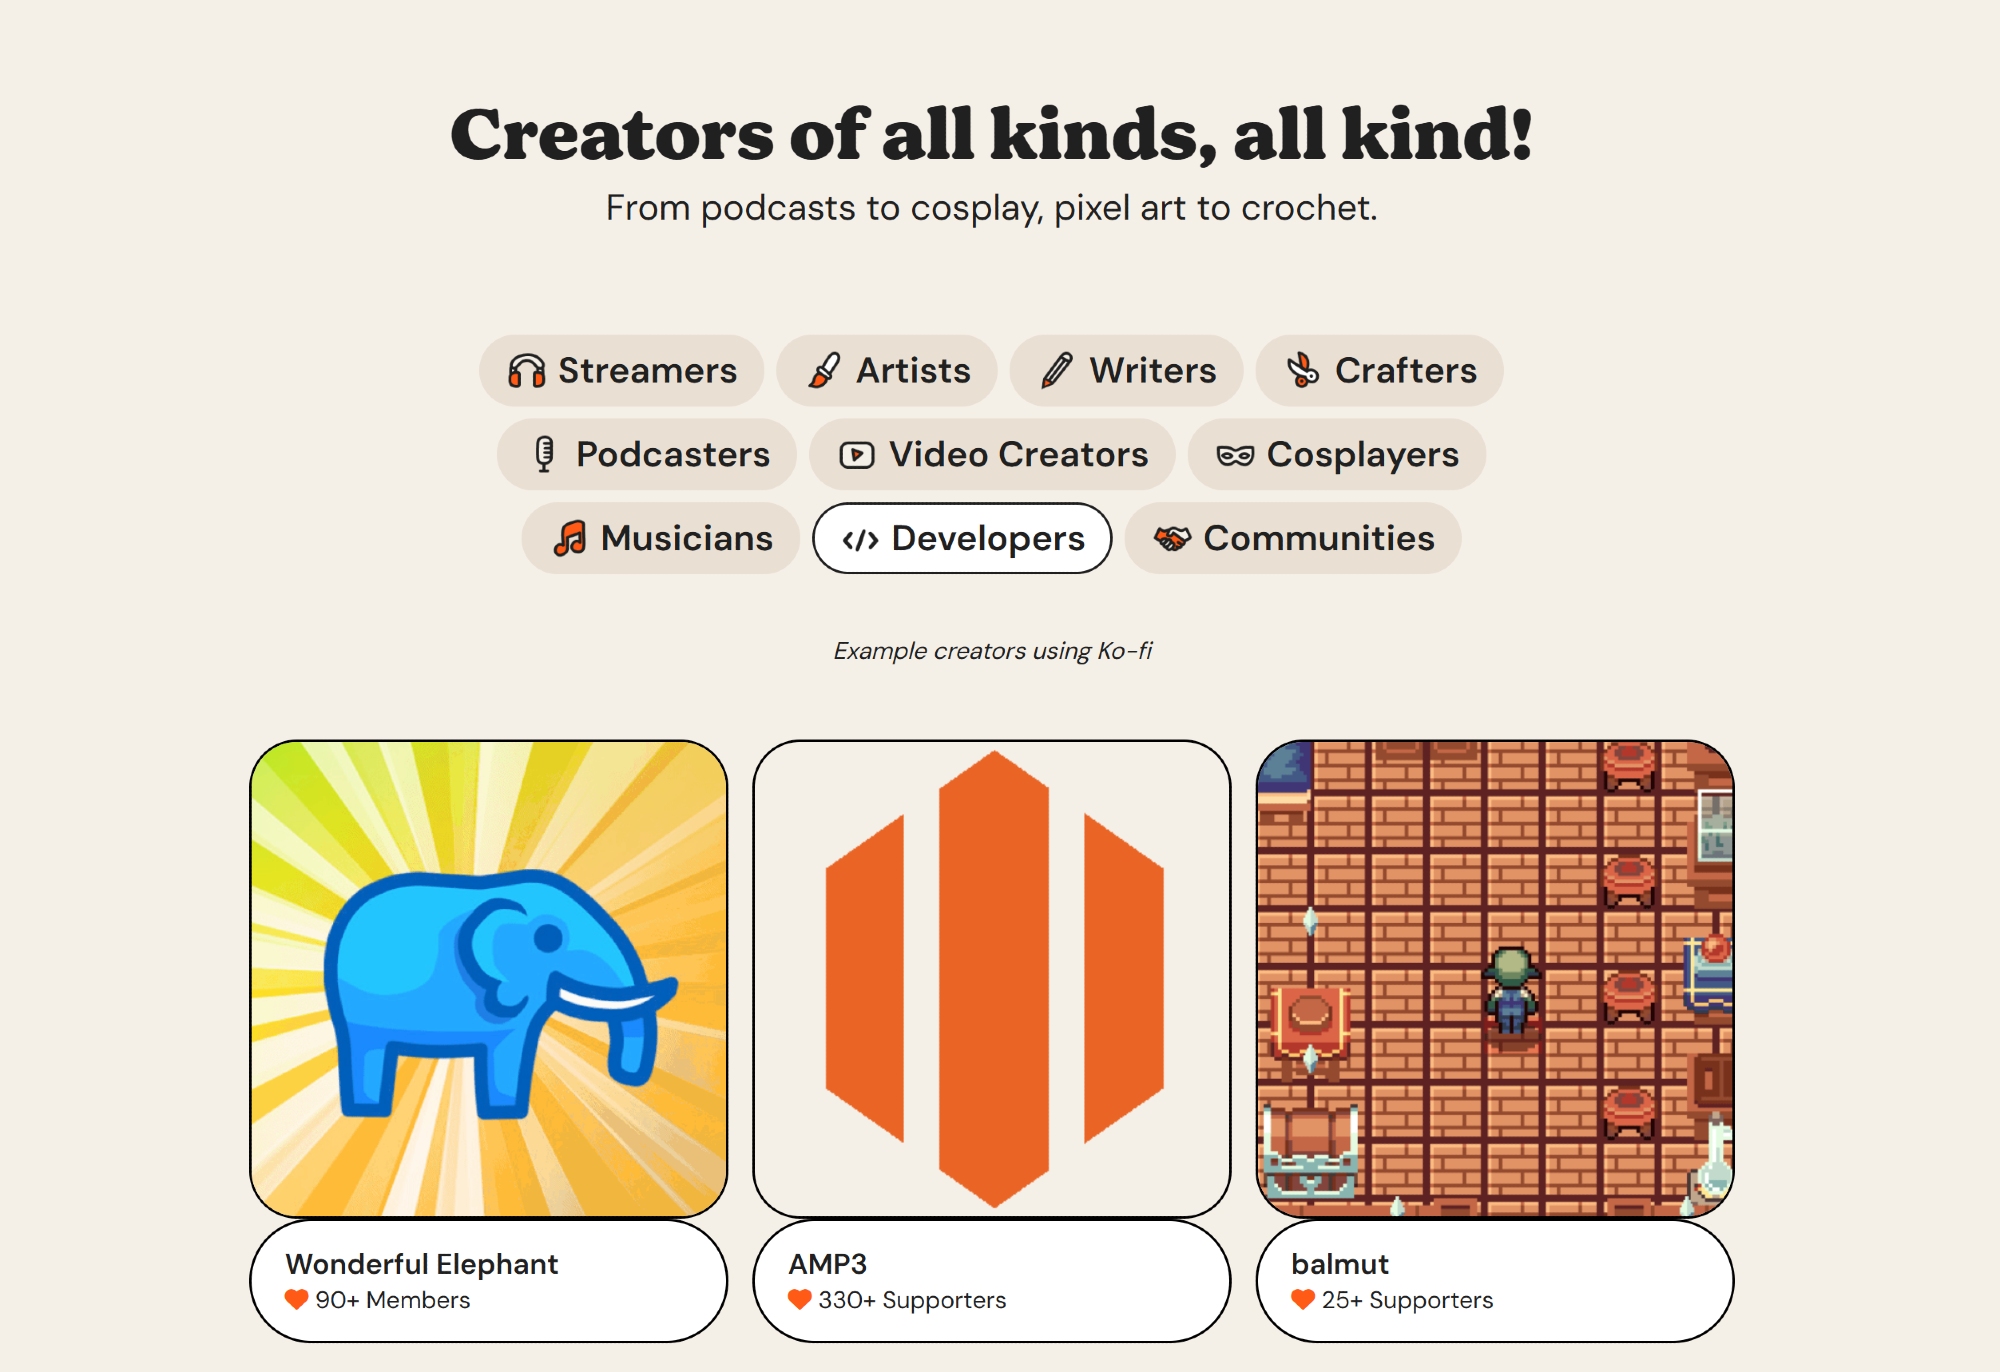Click the handshake icon on Communities
This screenshot has height=1372, width=2000.
1172,539
